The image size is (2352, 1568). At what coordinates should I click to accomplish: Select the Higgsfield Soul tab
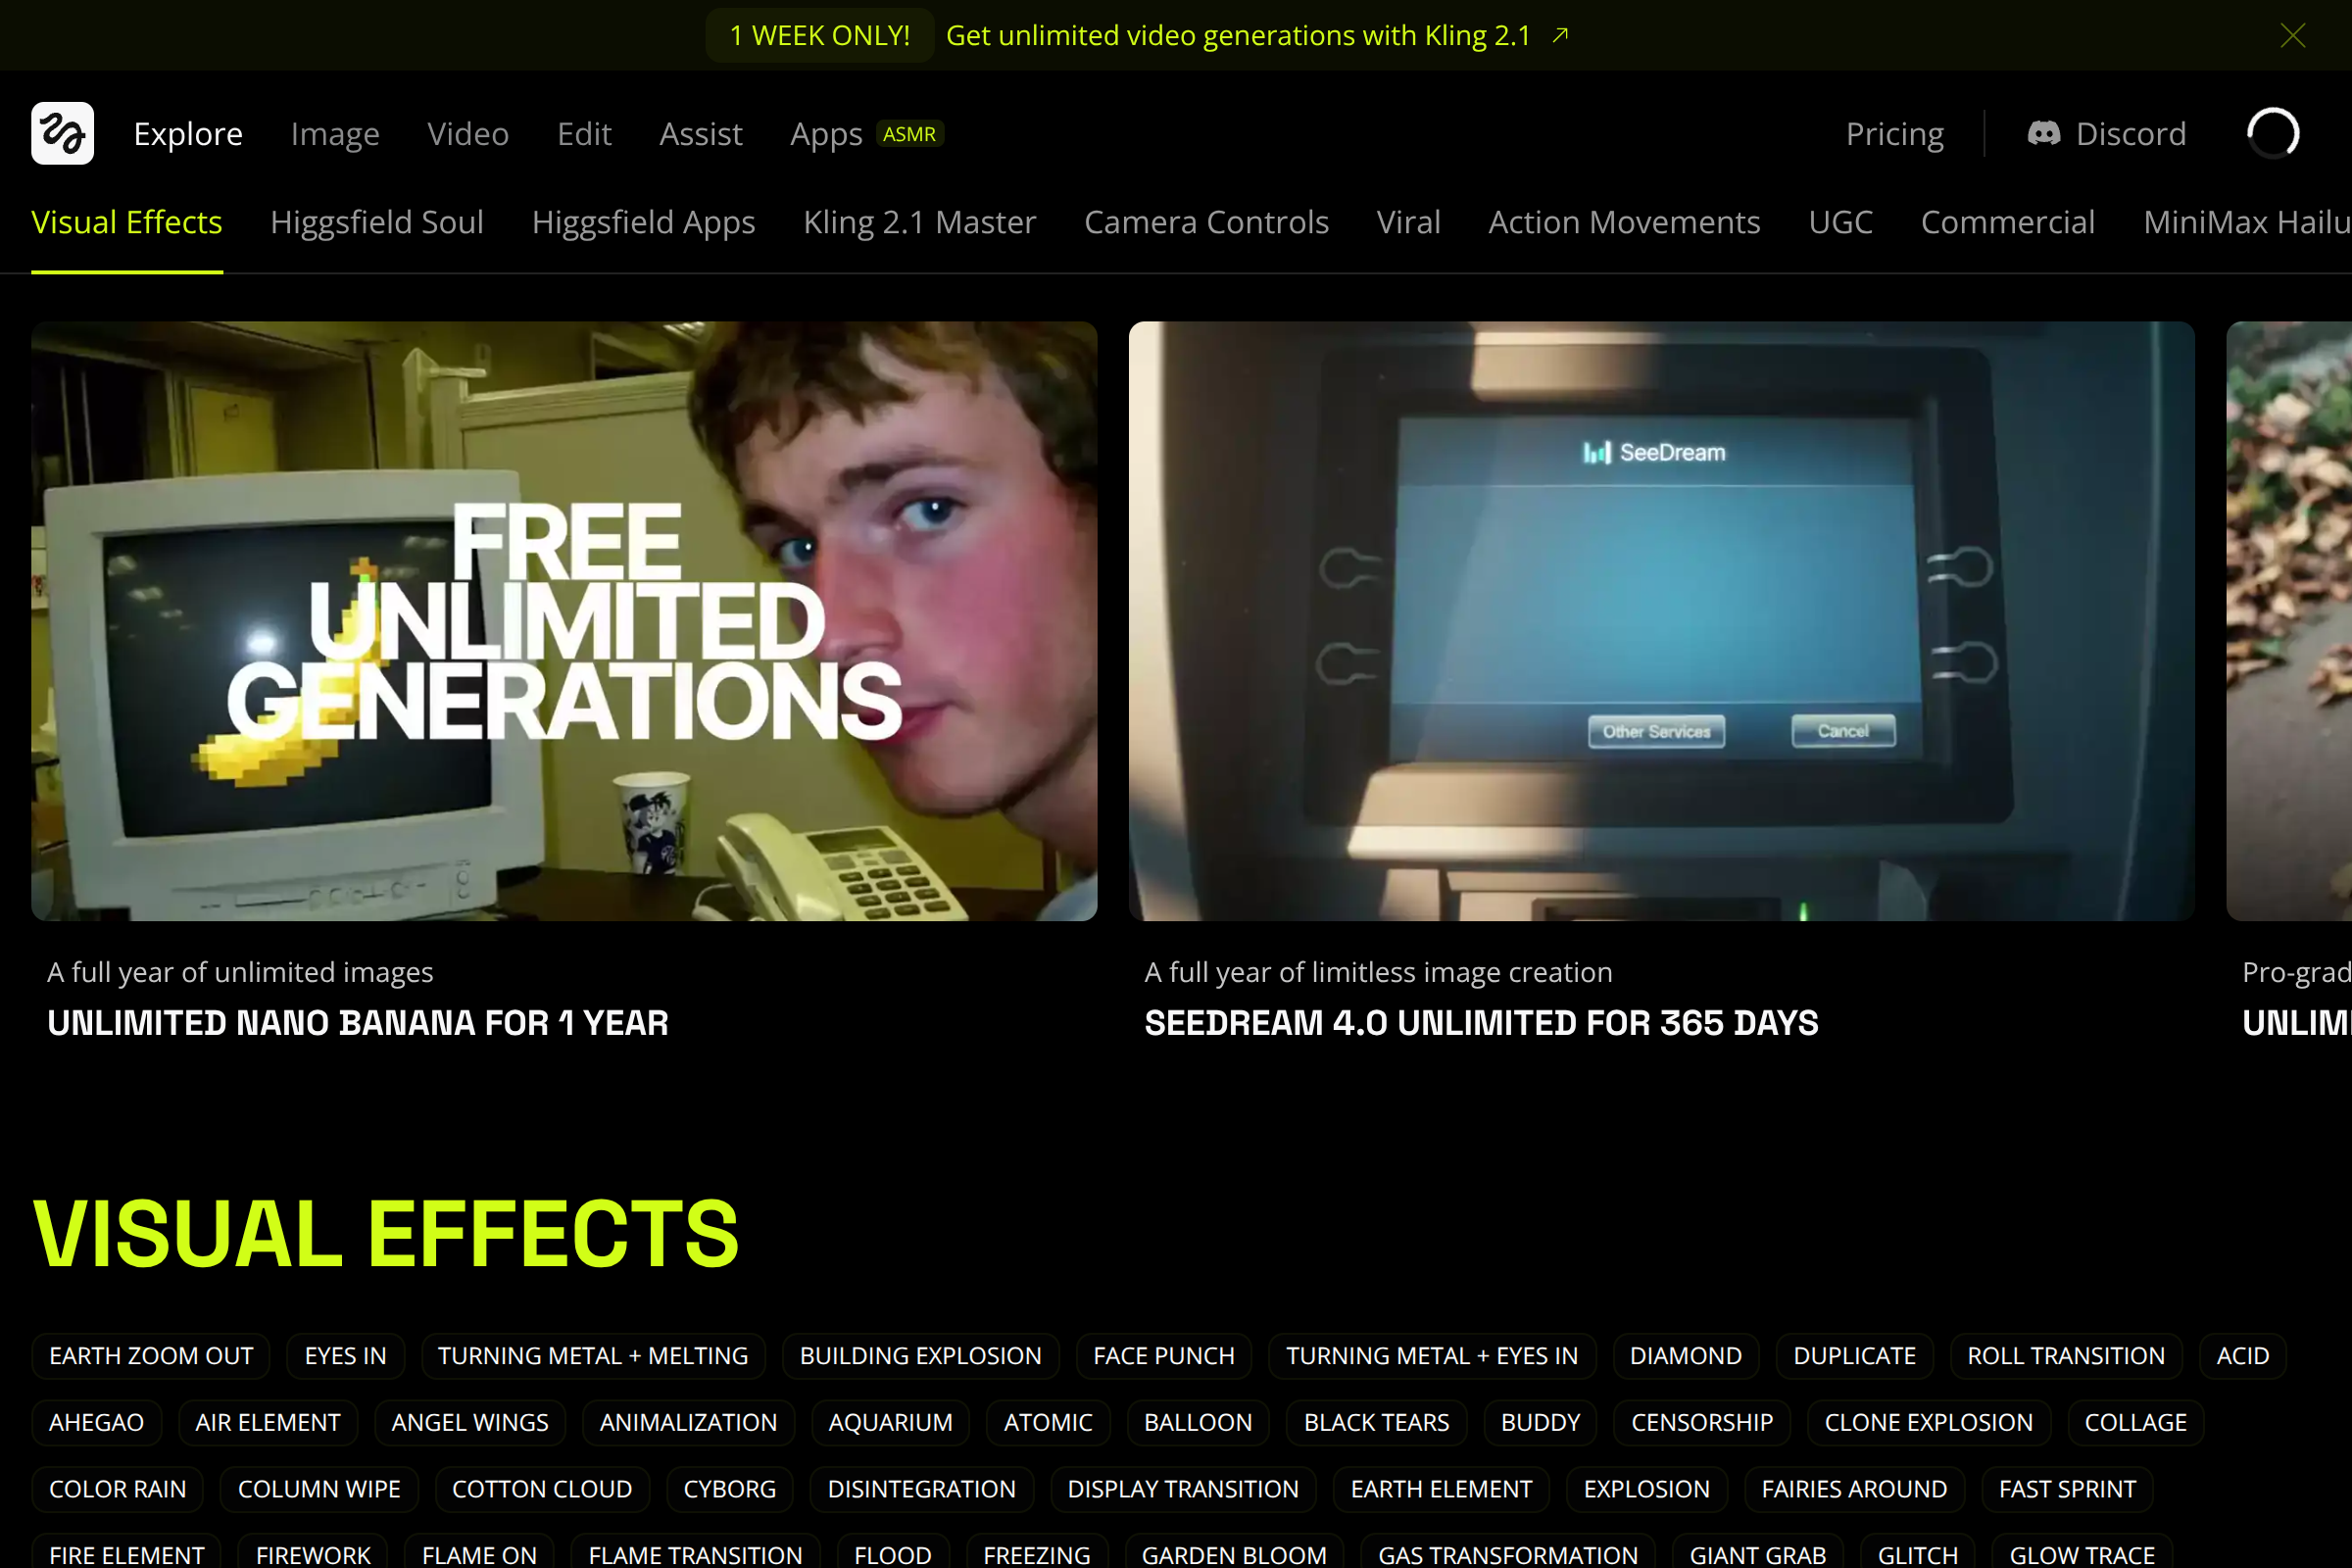point(377,222)
